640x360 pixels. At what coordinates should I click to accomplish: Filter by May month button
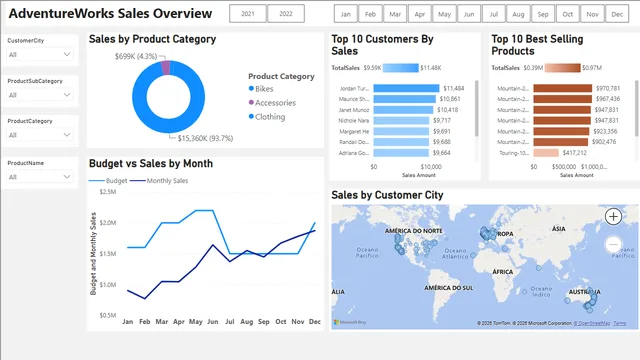pos(444,14)
